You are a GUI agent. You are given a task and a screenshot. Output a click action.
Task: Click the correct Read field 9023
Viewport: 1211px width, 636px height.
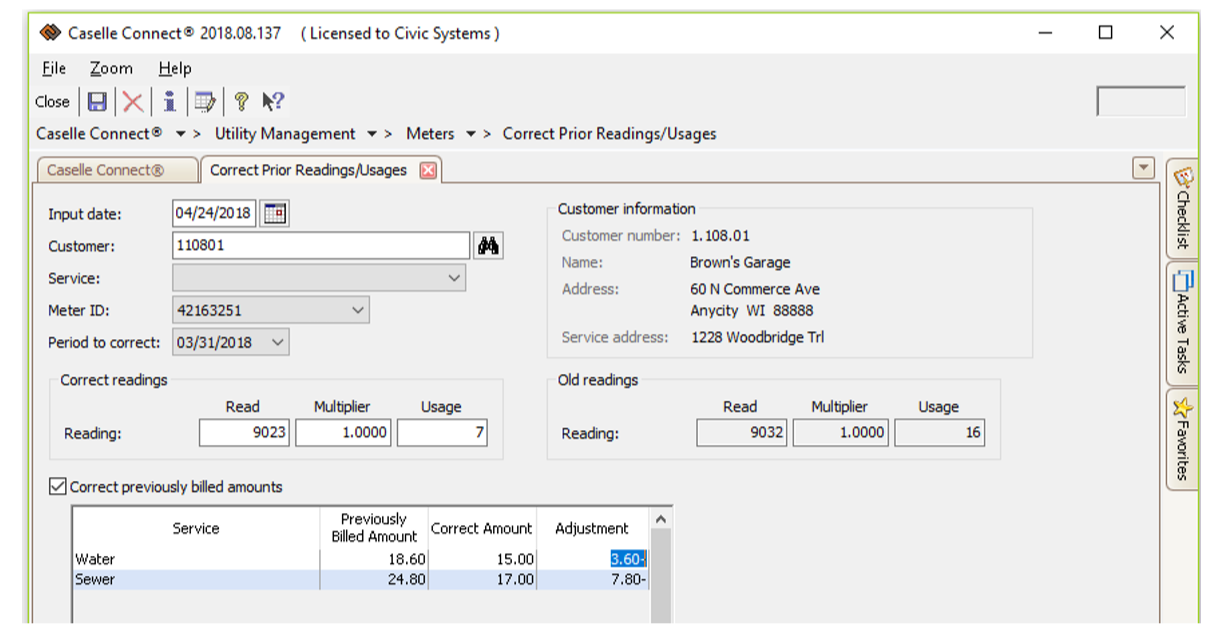(245, 433)
